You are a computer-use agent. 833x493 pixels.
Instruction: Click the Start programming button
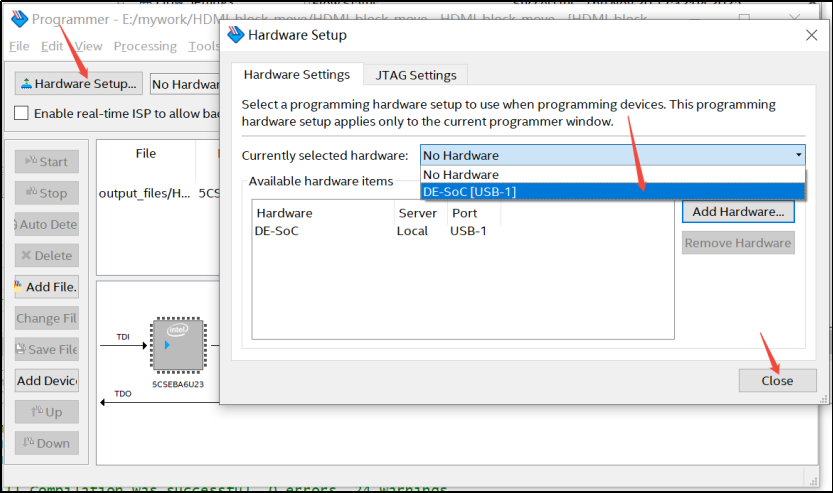(47, 162)
